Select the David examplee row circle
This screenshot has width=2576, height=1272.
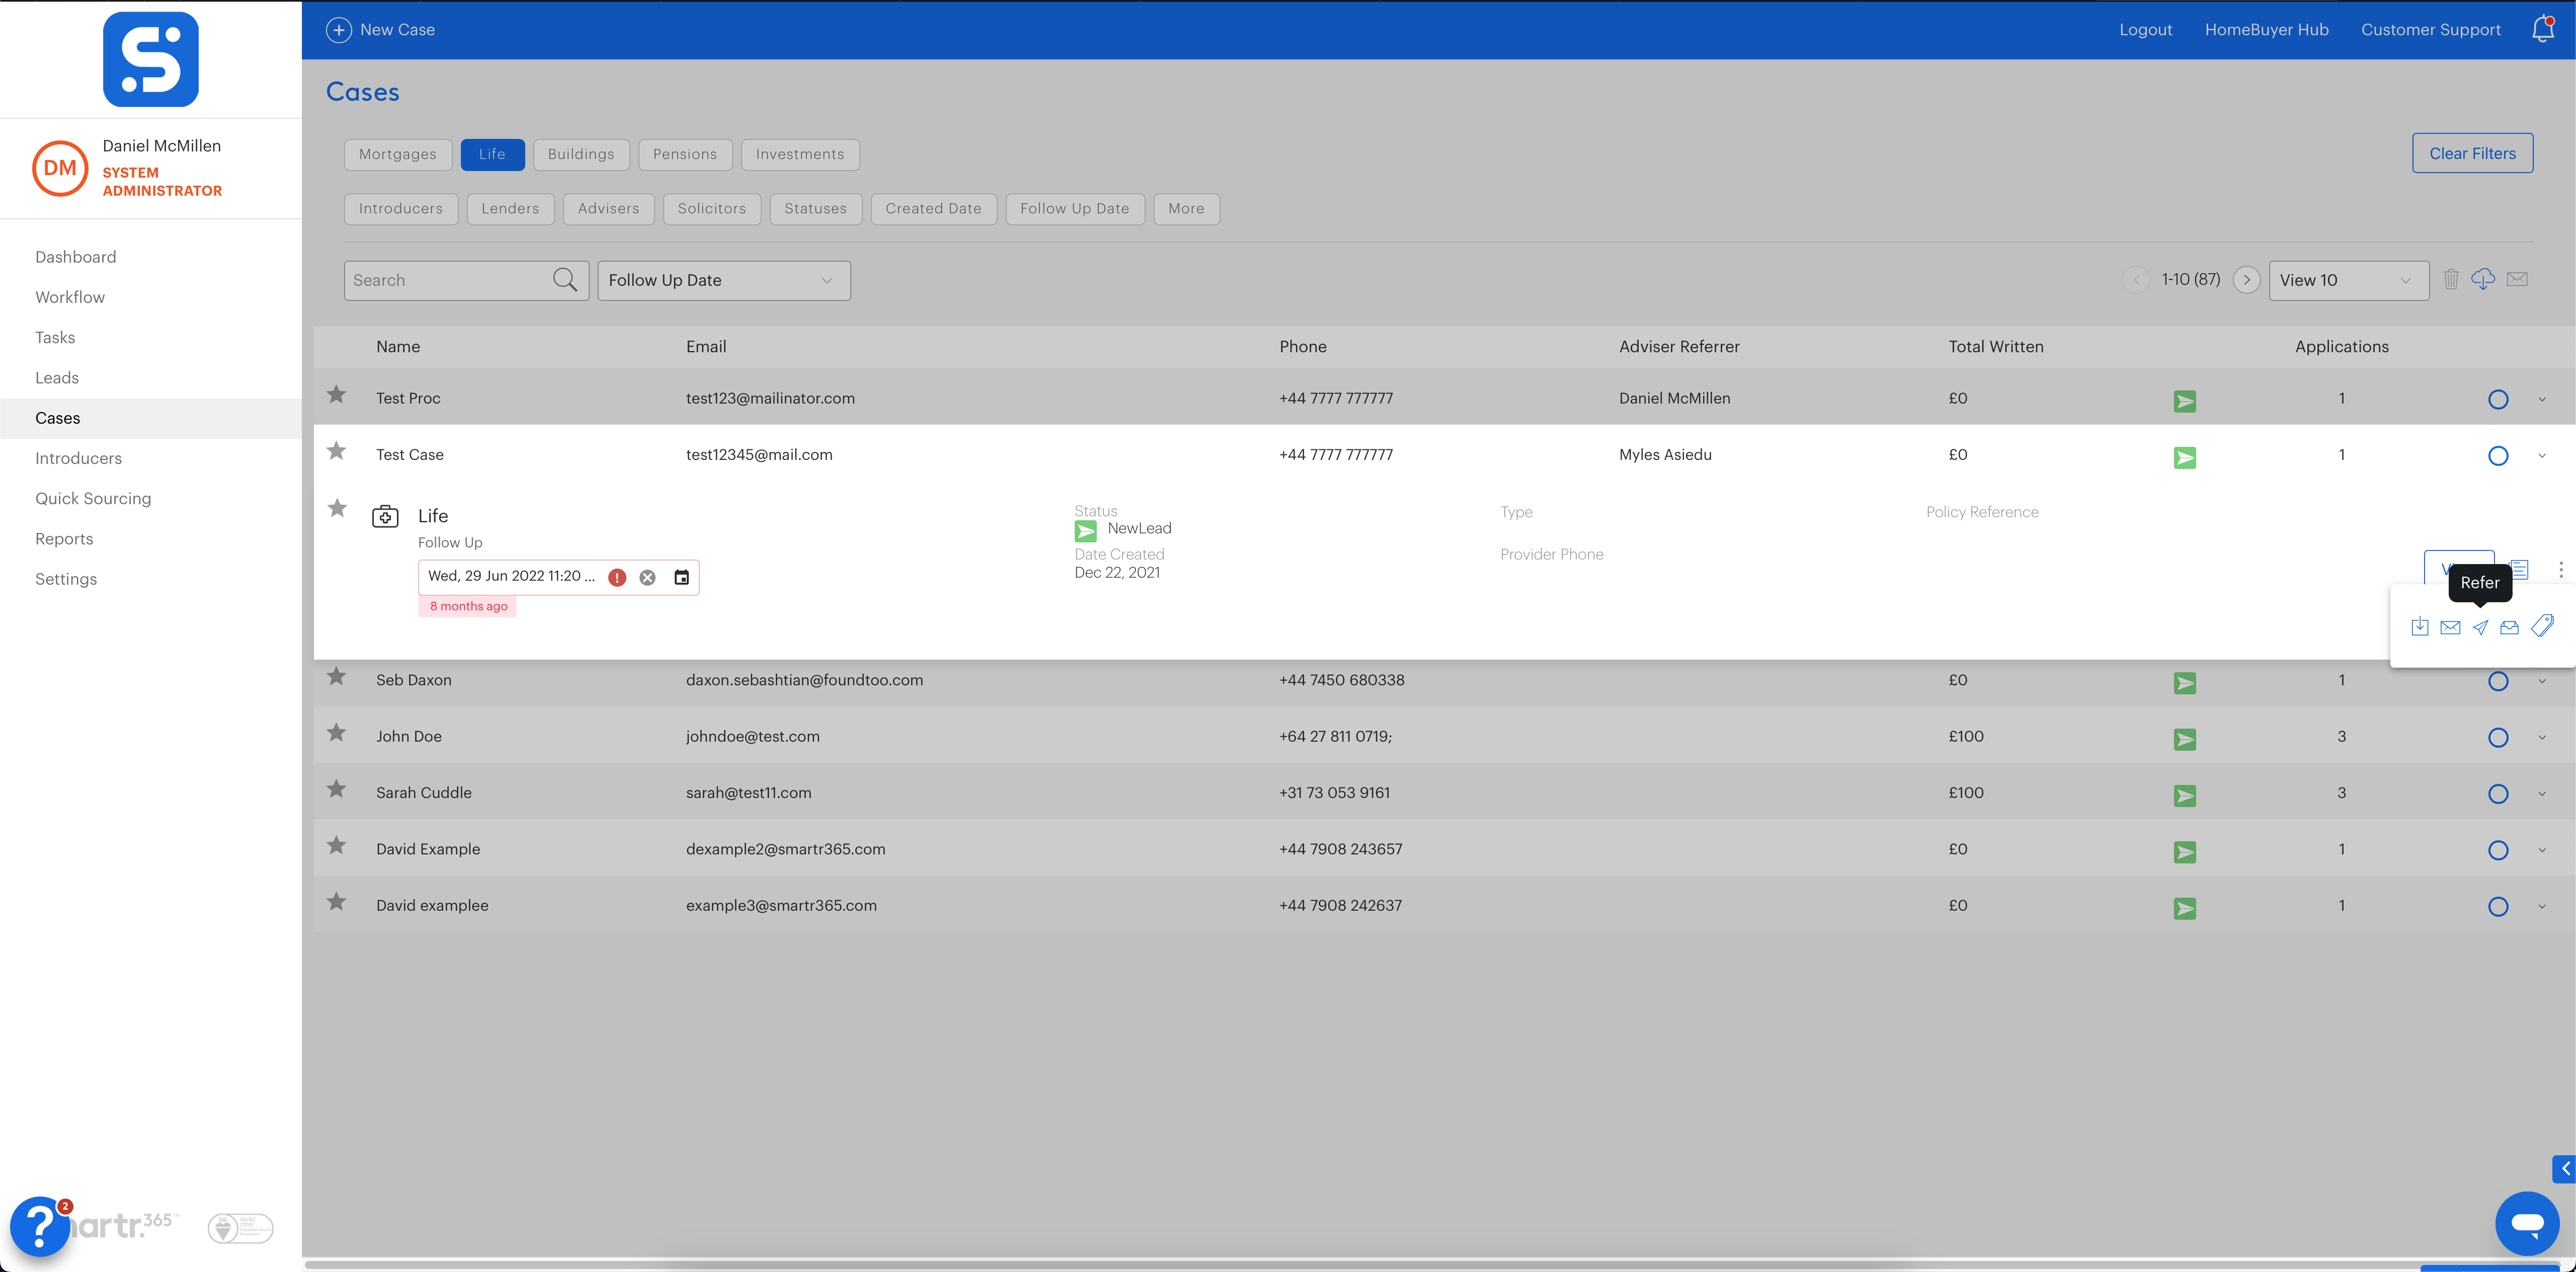(2498, 907)
